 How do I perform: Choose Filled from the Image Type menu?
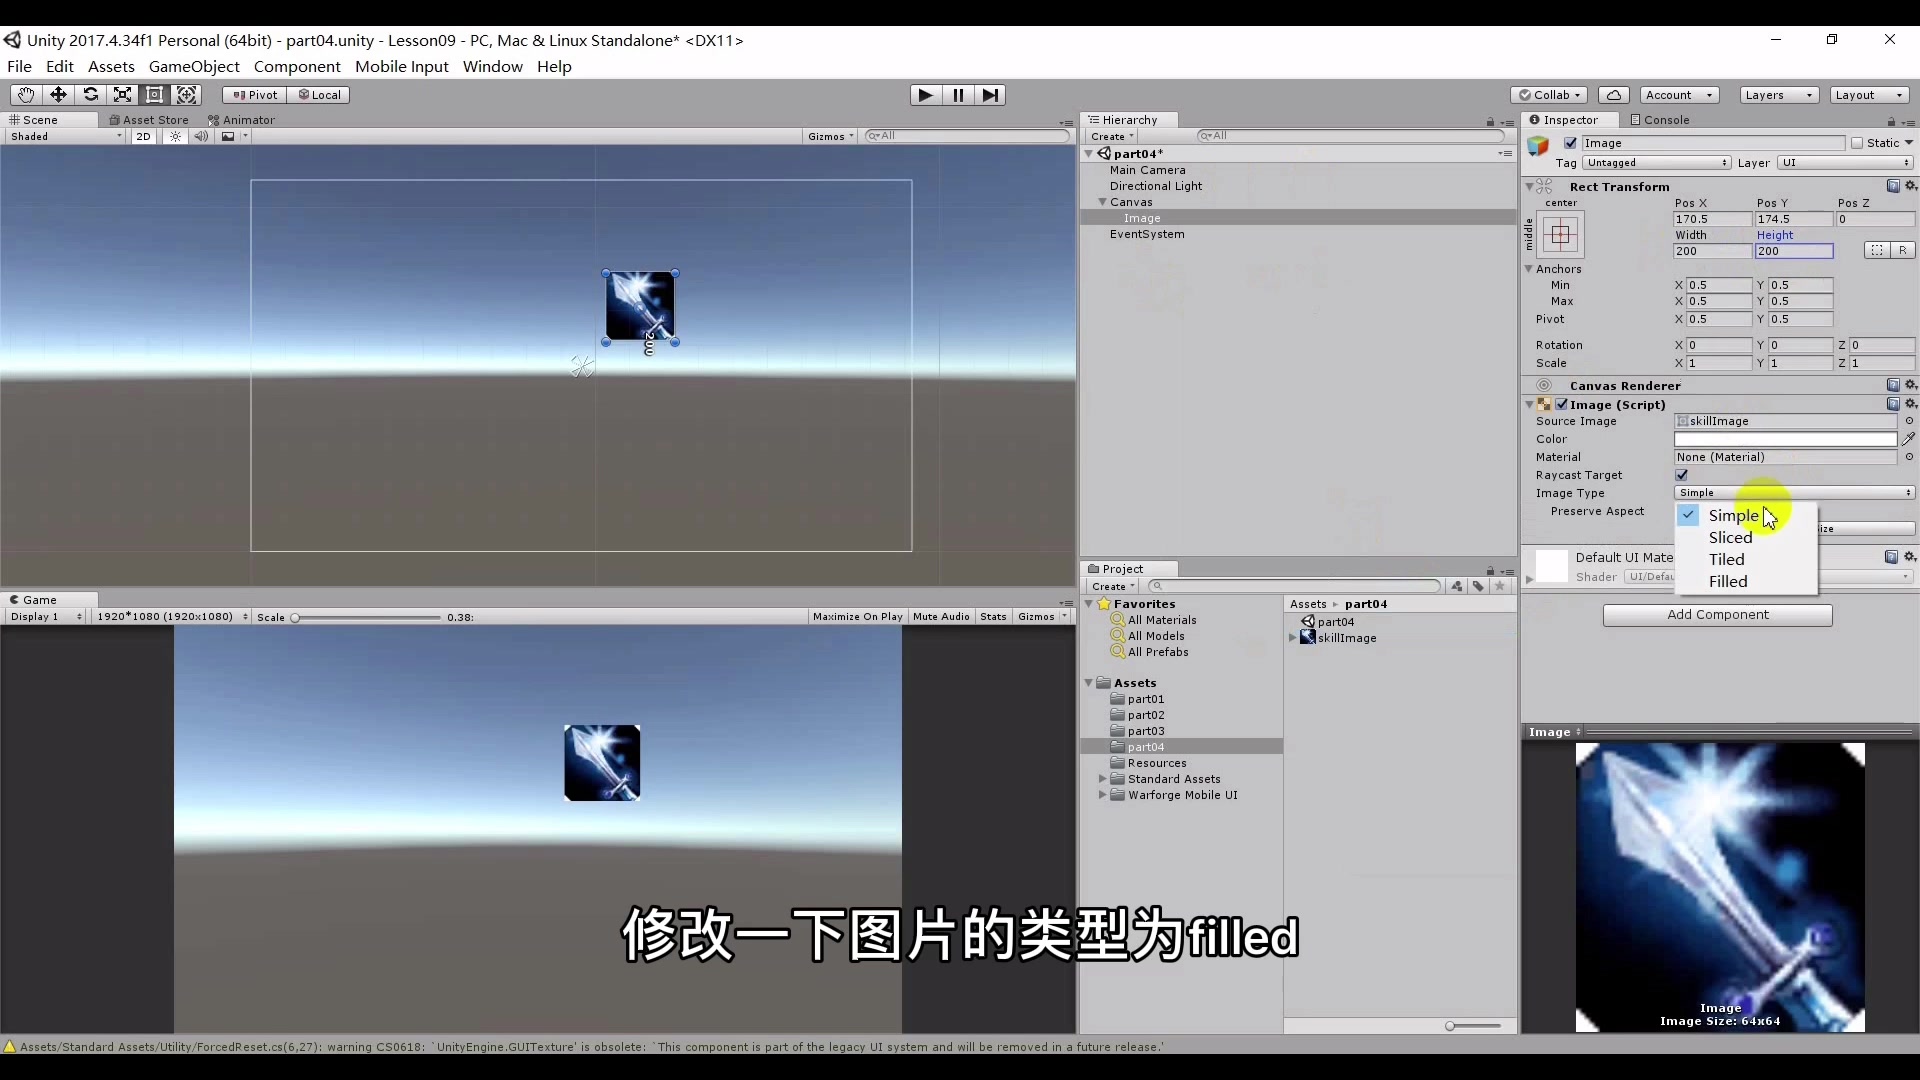[1727, 581]
